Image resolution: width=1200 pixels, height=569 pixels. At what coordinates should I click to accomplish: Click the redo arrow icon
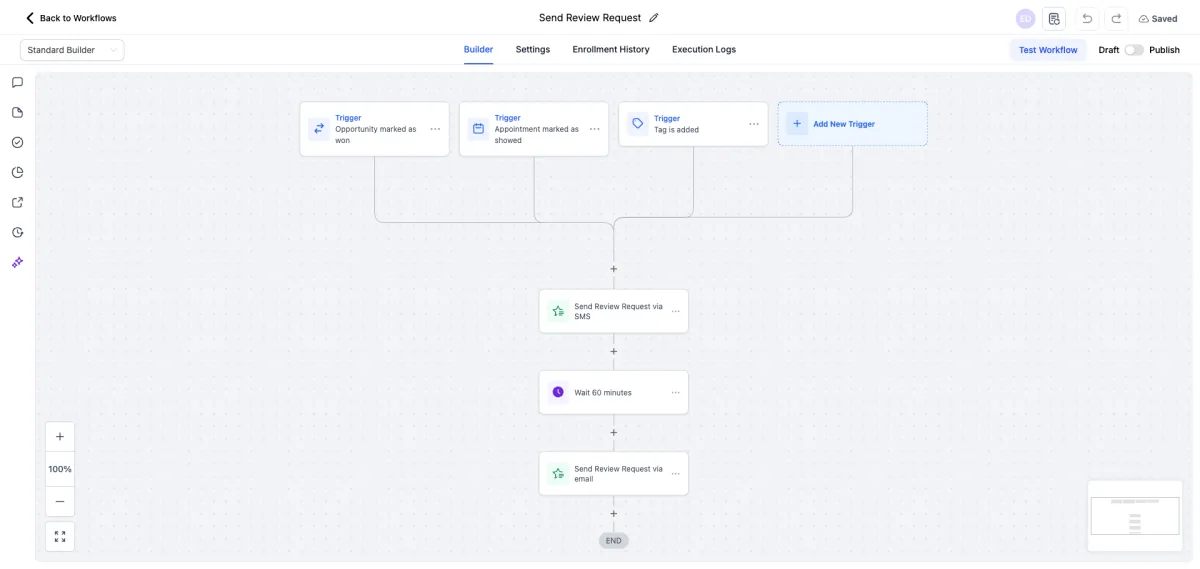click(1116, 18)
